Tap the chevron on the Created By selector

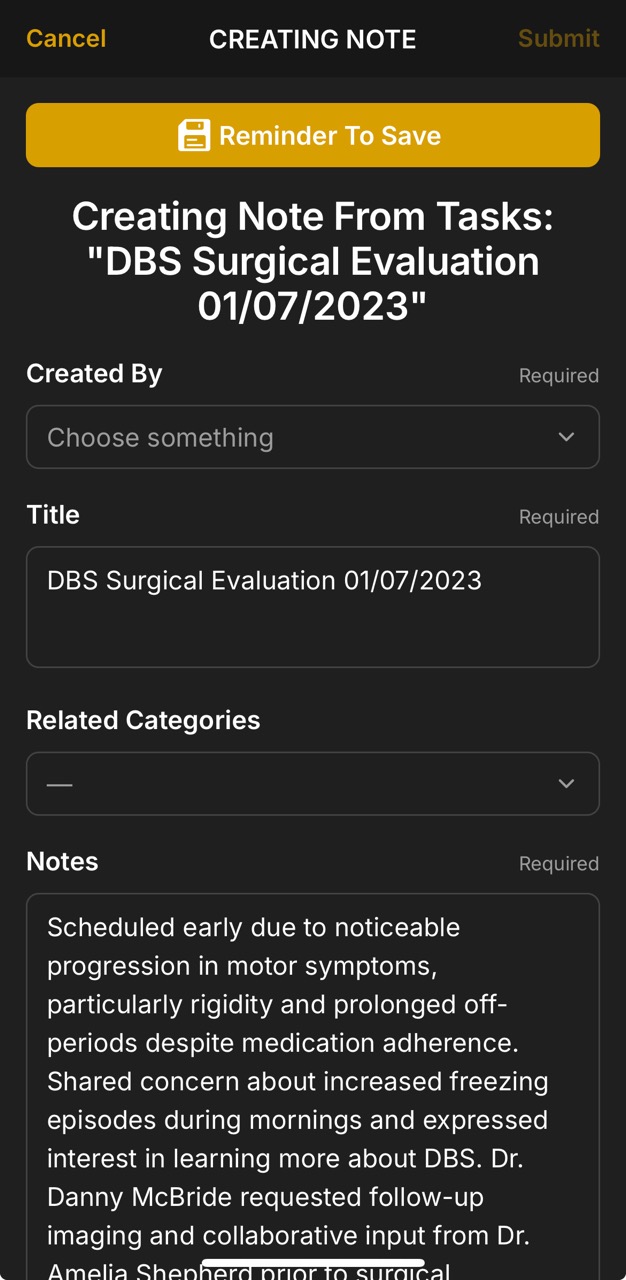[566, 437]
